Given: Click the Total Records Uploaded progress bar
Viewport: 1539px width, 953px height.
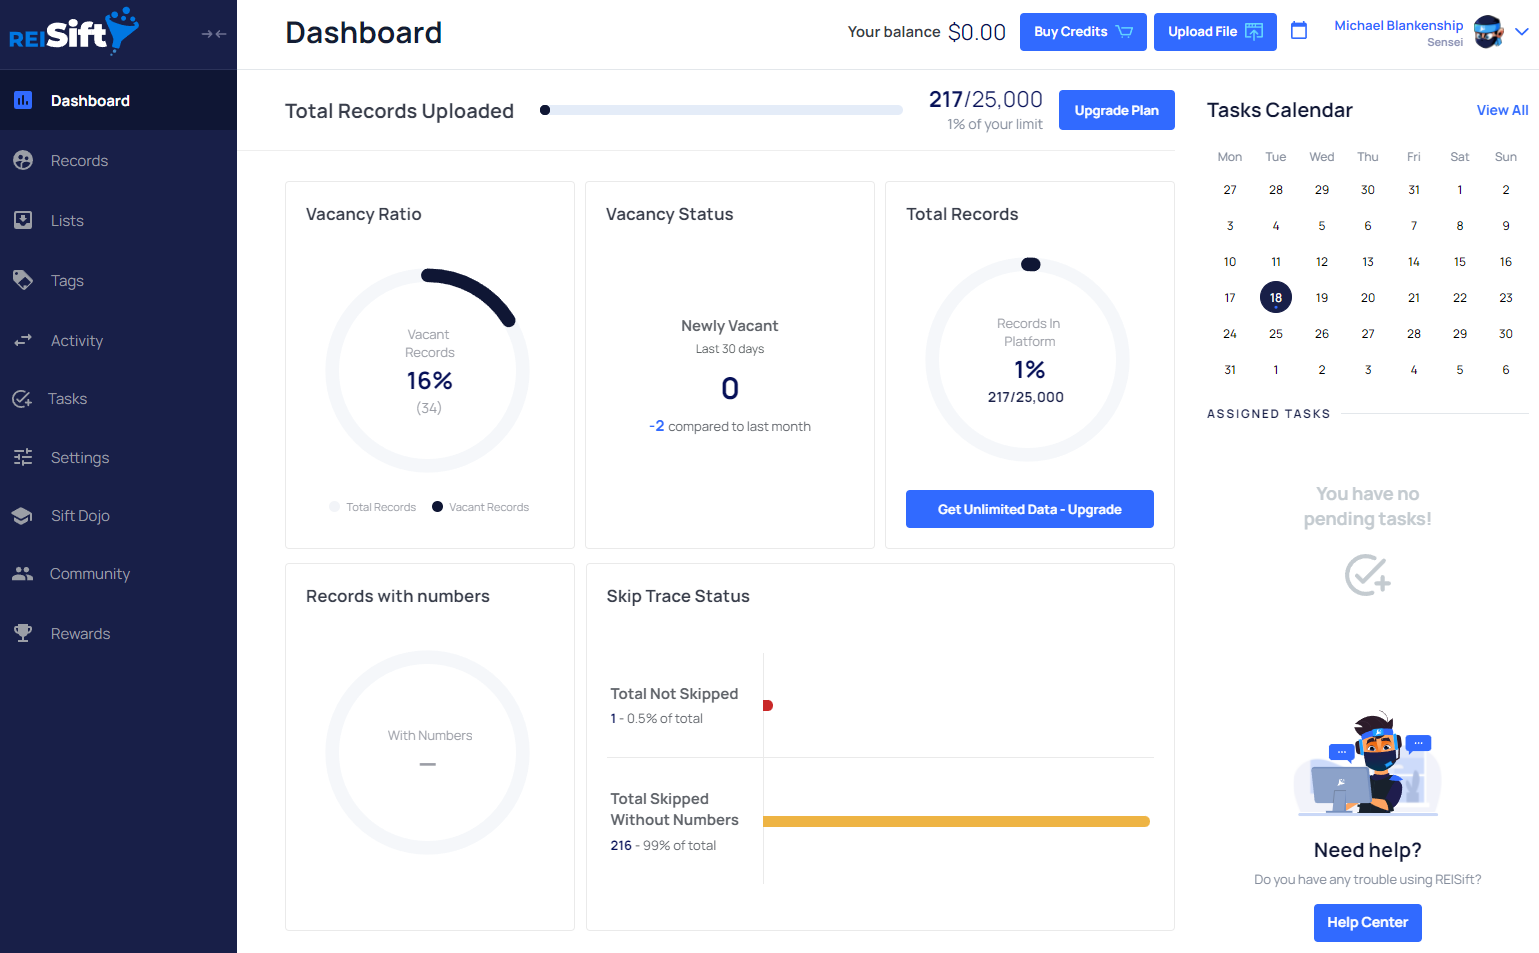Looking at the screenshot, I should tap(721, 110).
